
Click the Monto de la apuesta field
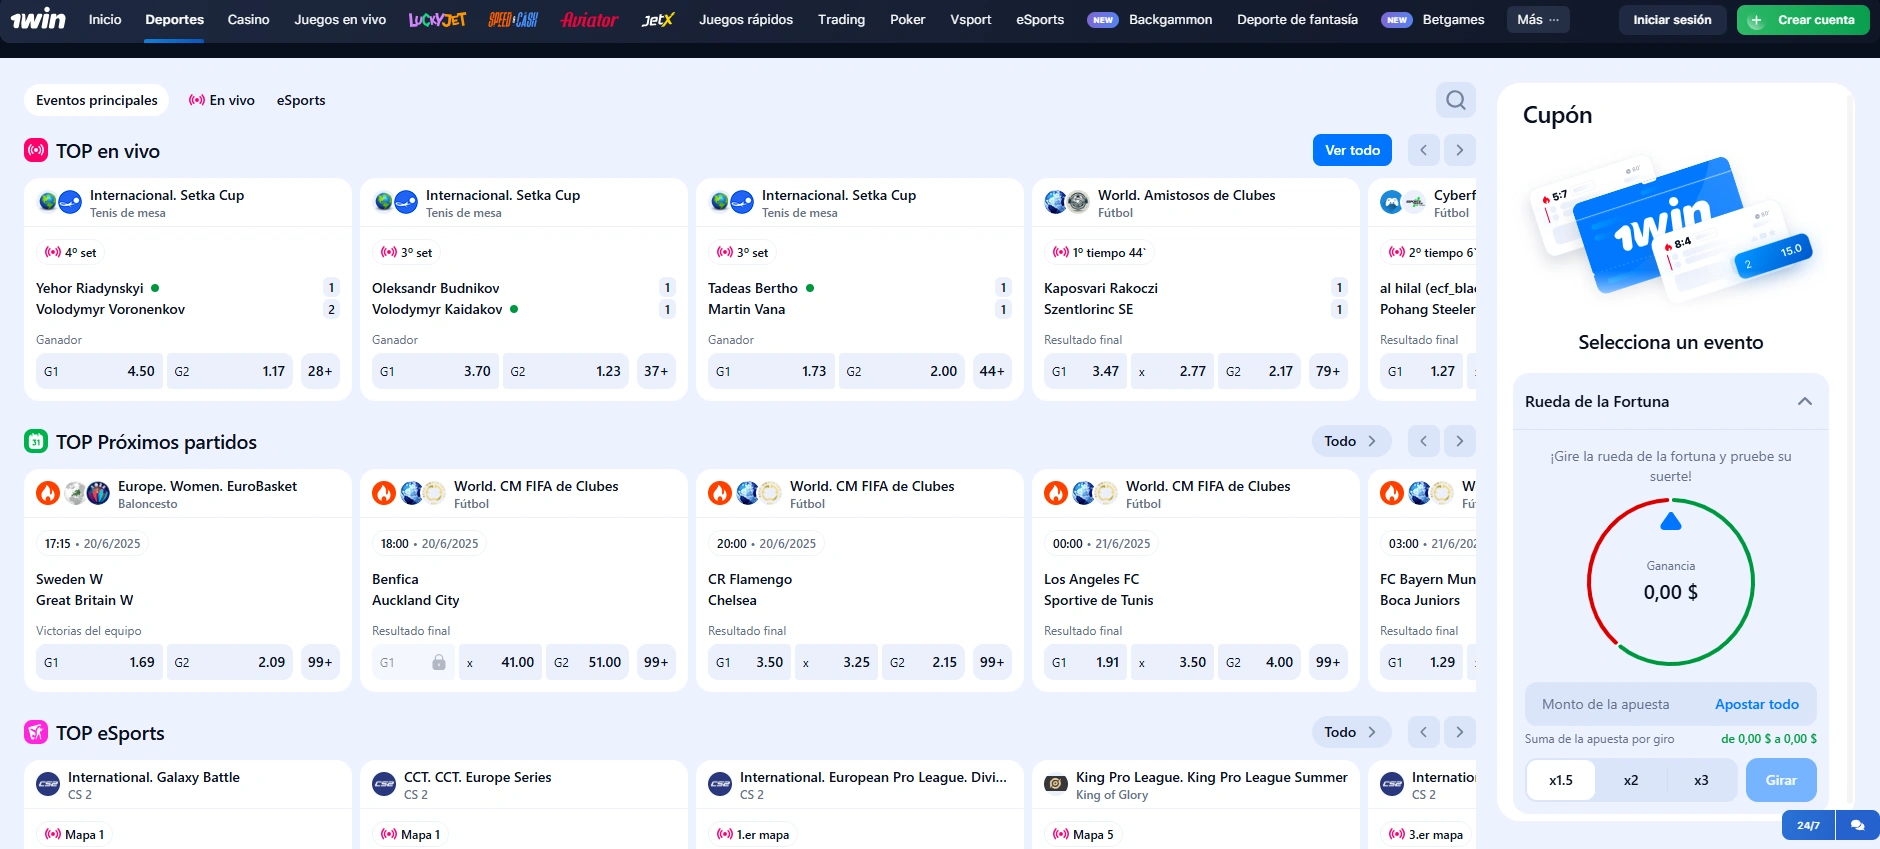(1671, 704)
